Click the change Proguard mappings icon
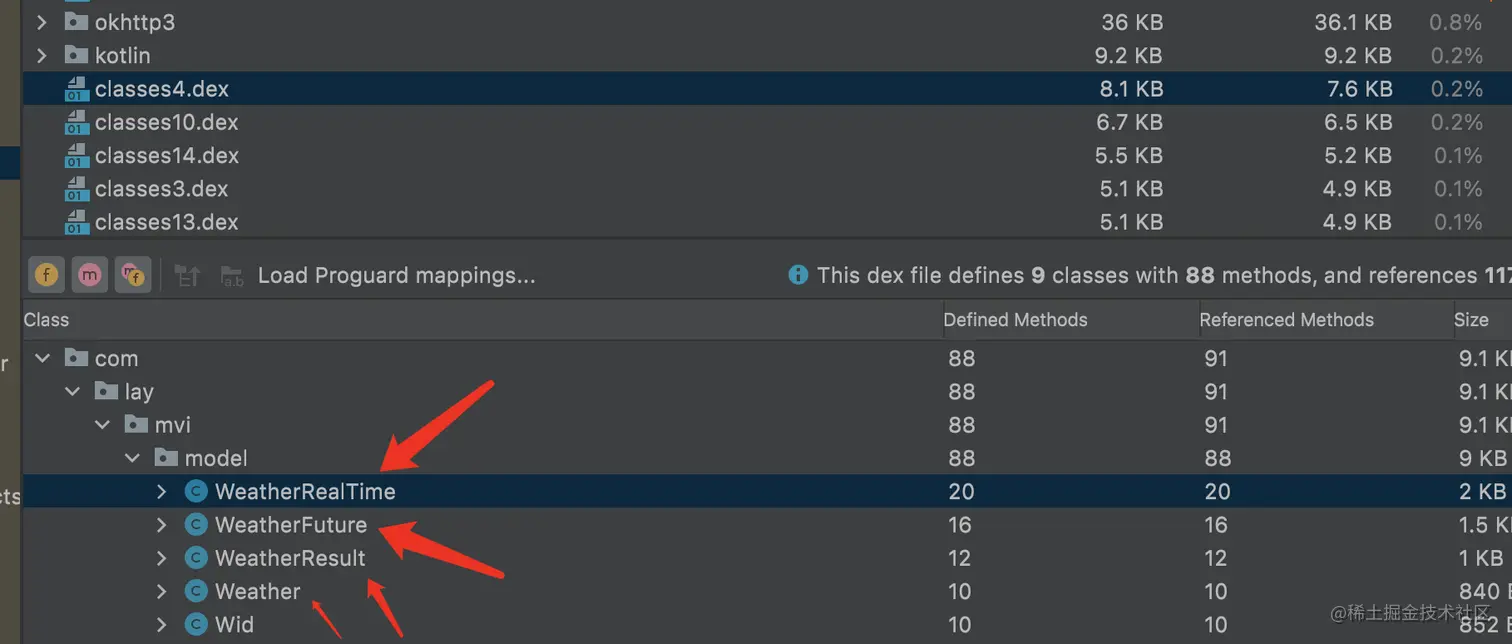 point(187,276)
